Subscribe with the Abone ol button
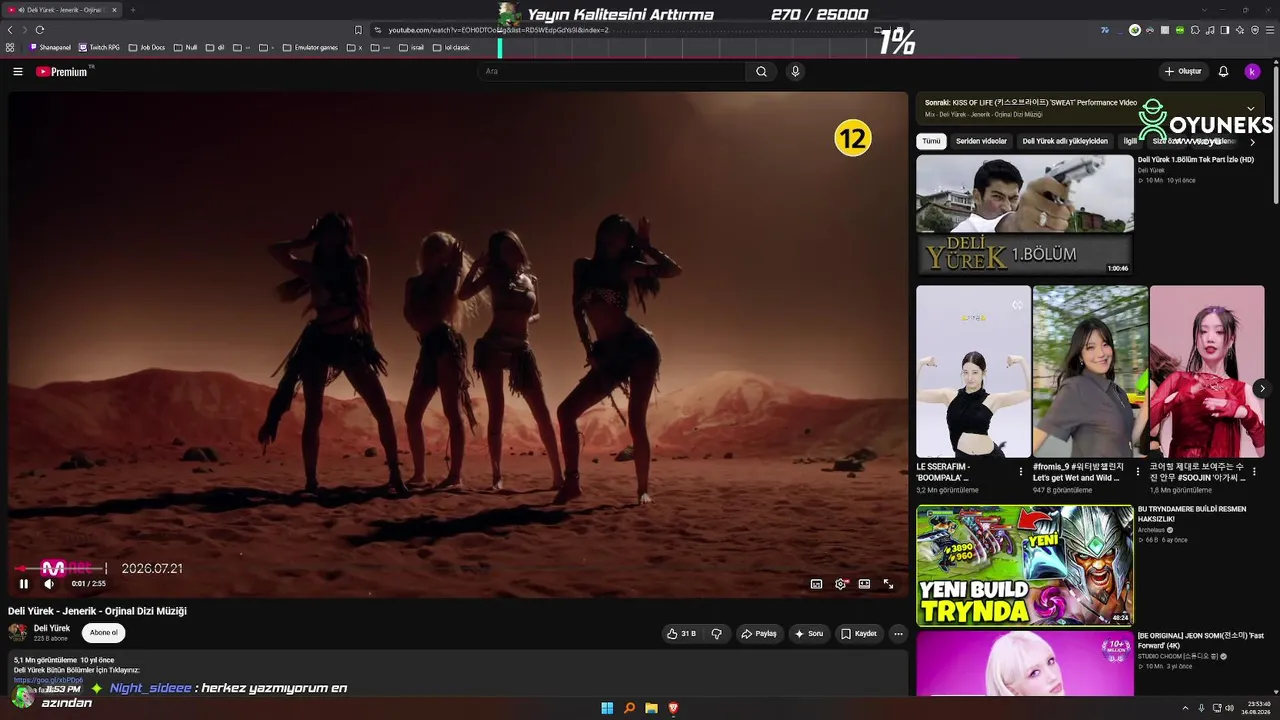Screen dimensions: 1280x720 click(104, 633)
